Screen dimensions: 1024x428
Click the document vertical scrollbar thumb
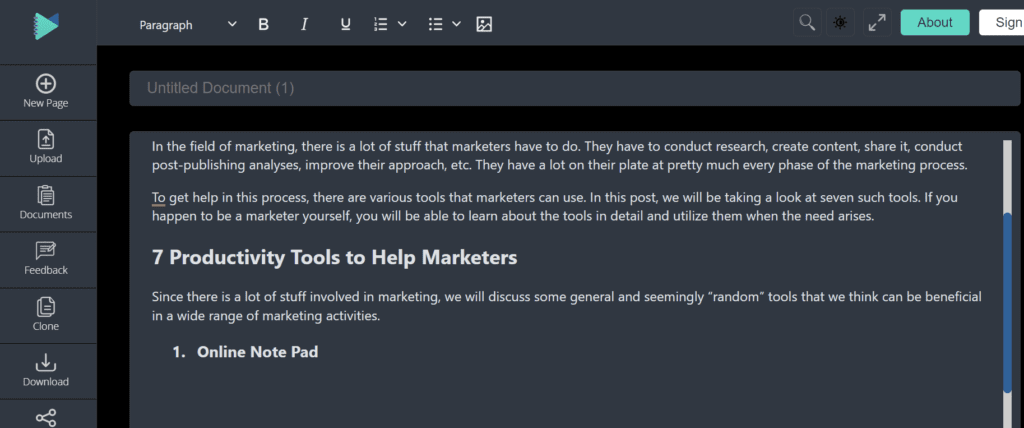point(1007,303)
